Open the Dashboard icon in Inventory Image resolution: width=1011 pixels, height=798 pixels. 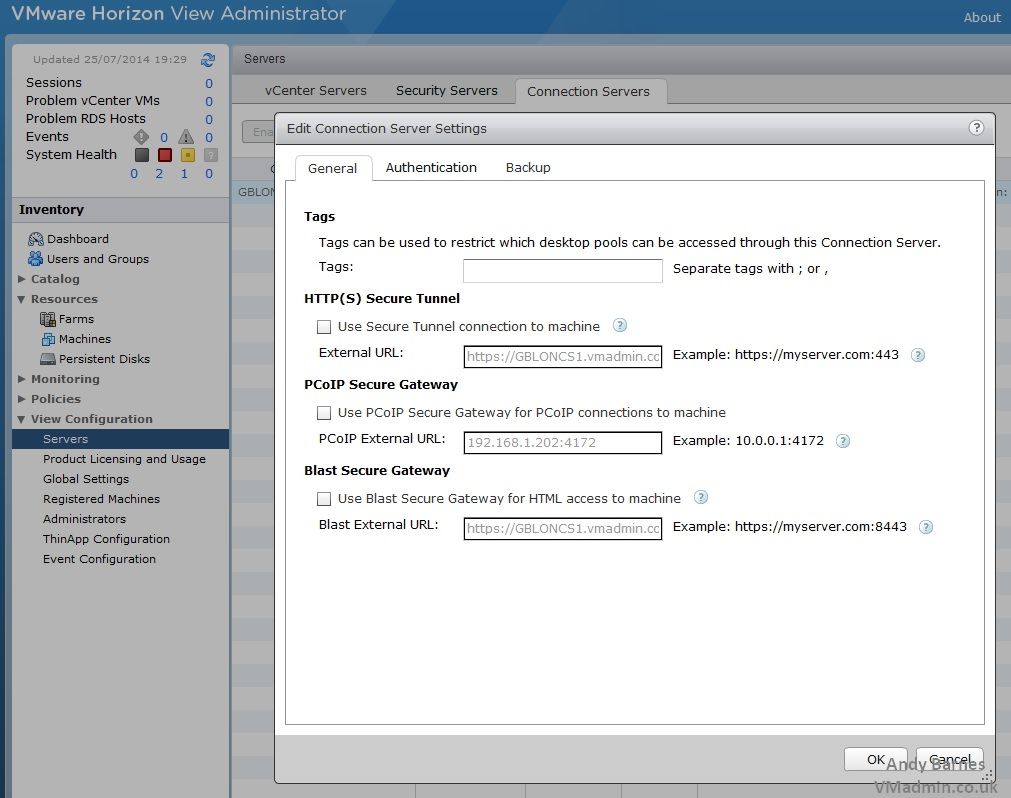tap(35, 239)
